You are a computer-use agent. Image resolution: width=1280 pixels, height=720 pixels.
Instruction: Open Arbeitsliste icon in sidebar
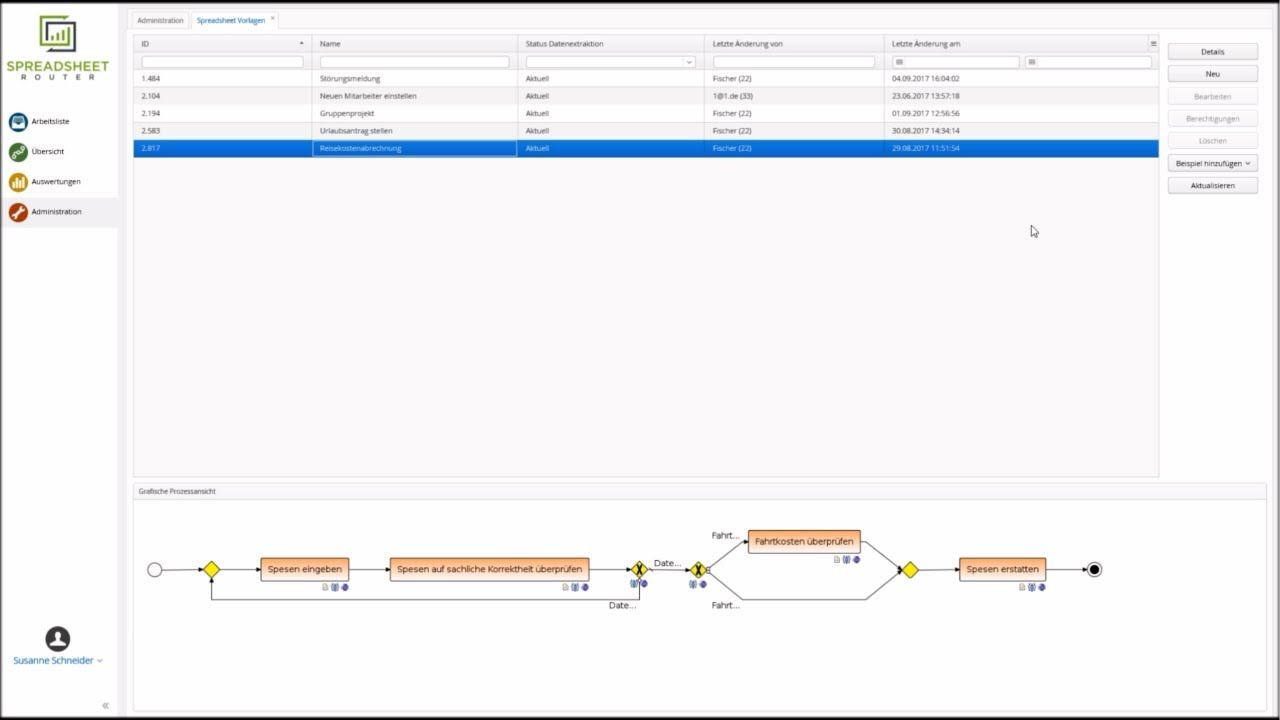(x=18, y=122)
